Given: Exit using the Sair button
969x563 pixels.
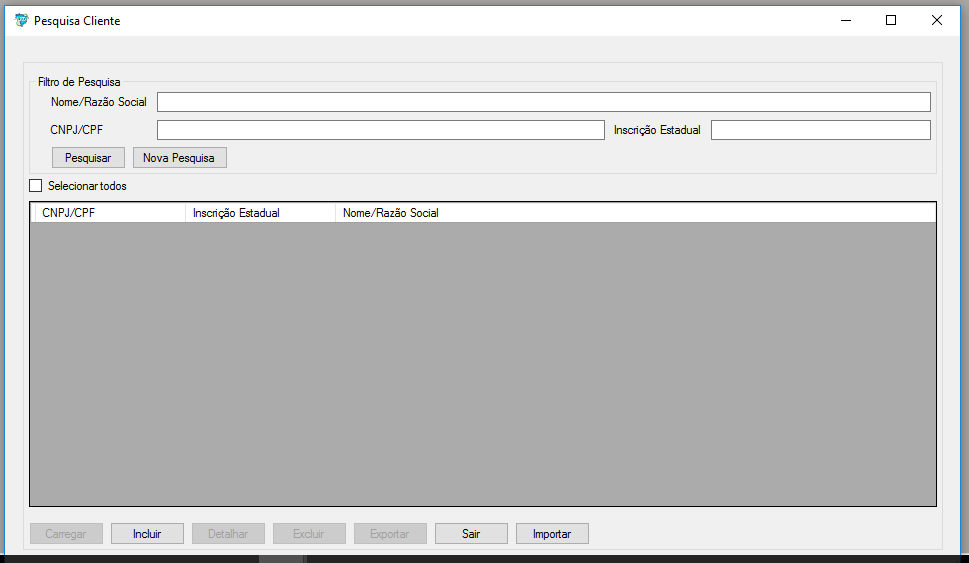Looking at the screenshot, I should 471,533.
